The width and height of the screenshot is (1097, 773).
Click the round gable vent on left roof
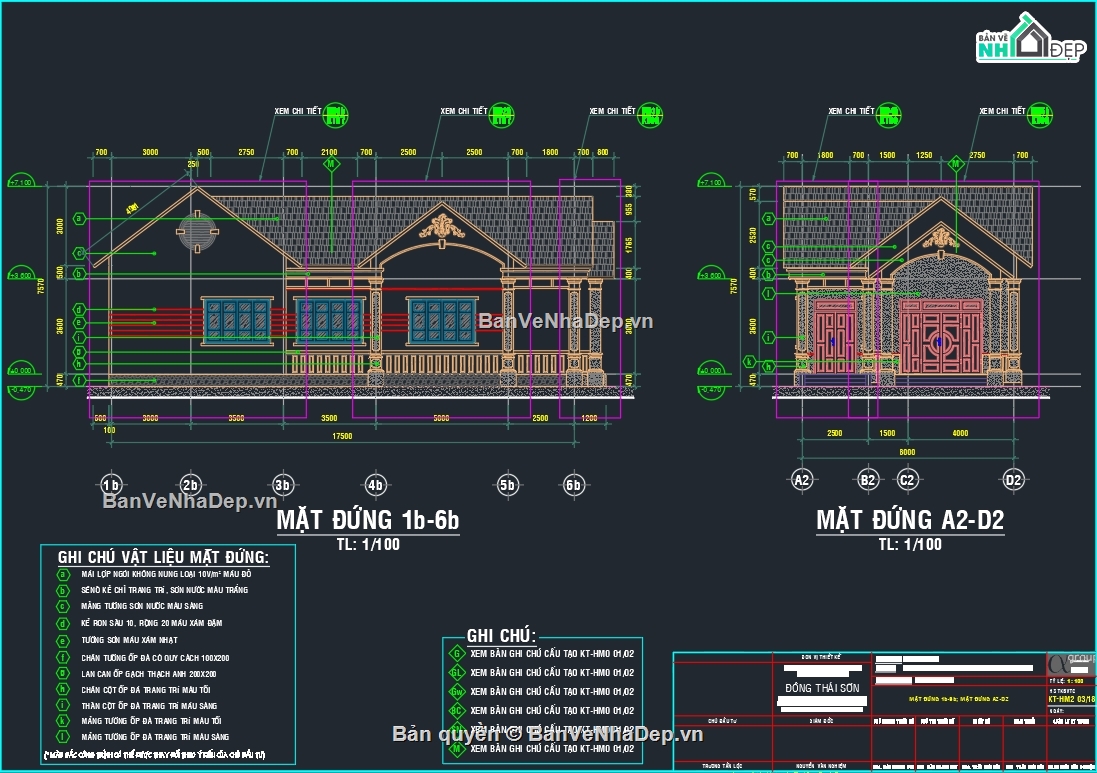[199, 232]
